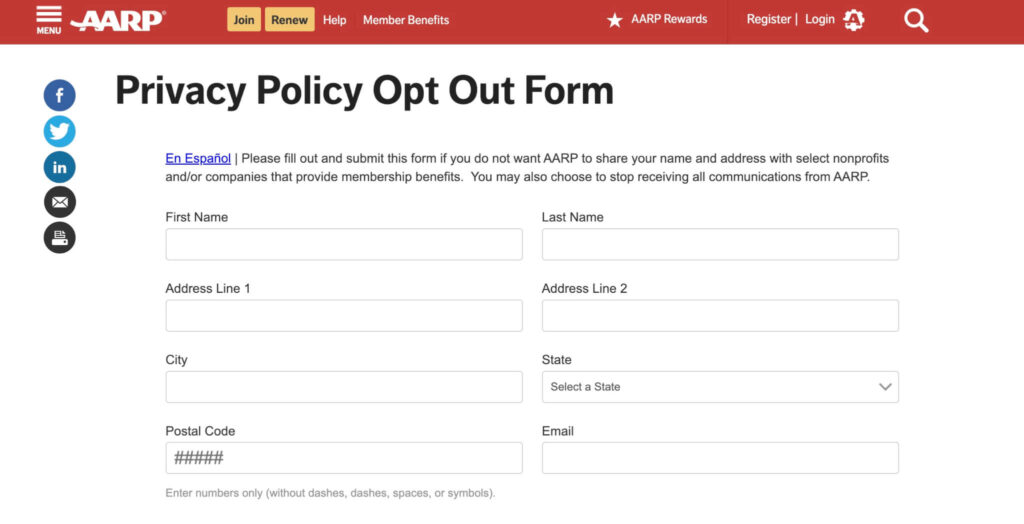Viewport: 1024px width, 524px height.
Task: Focus the First Name input field
Action: coord(343,245)
